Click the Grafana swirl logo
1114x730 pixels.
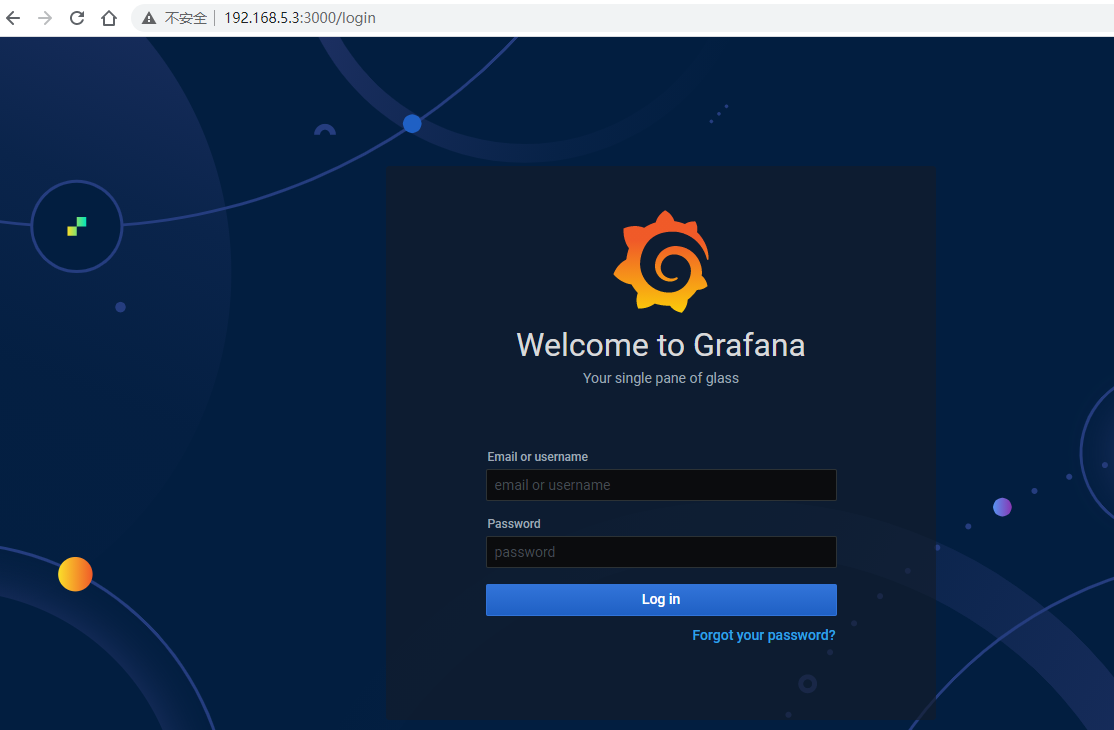click(661, 262)
